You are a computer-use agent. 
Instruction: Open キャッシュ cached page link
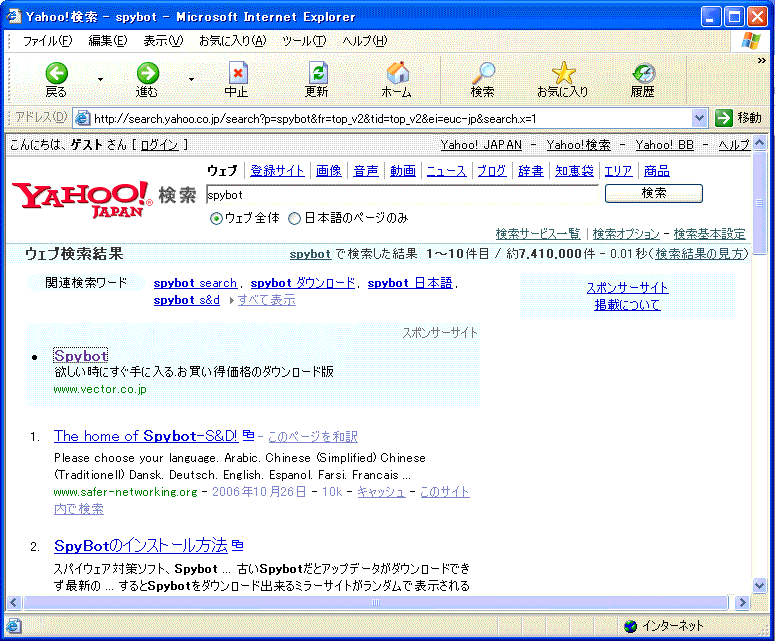(x=381, y=492)
